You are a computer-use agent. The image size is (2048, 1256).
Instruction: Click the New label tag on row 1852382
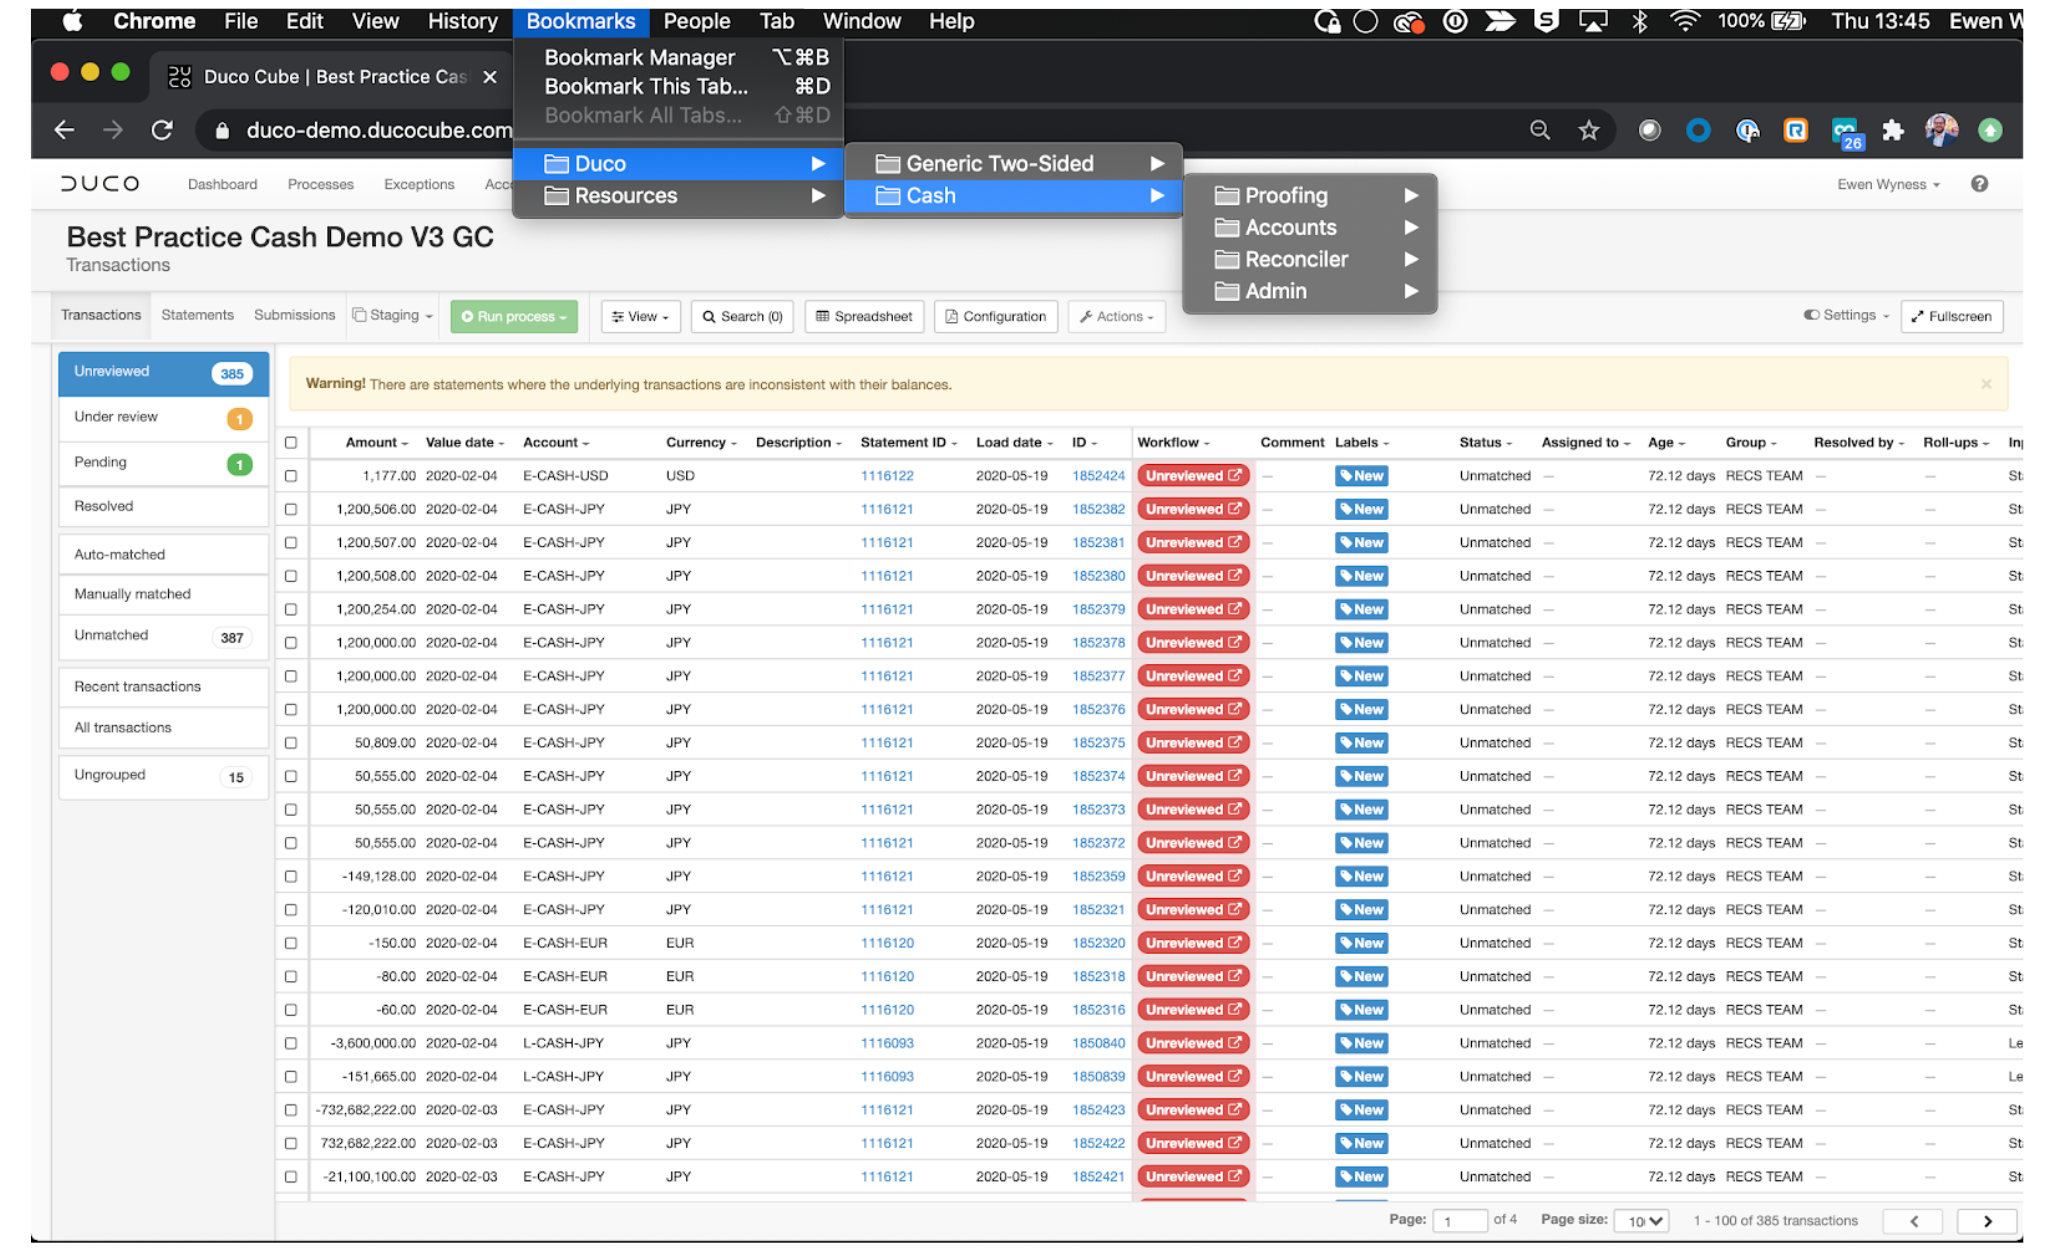tap(1361, 509)
